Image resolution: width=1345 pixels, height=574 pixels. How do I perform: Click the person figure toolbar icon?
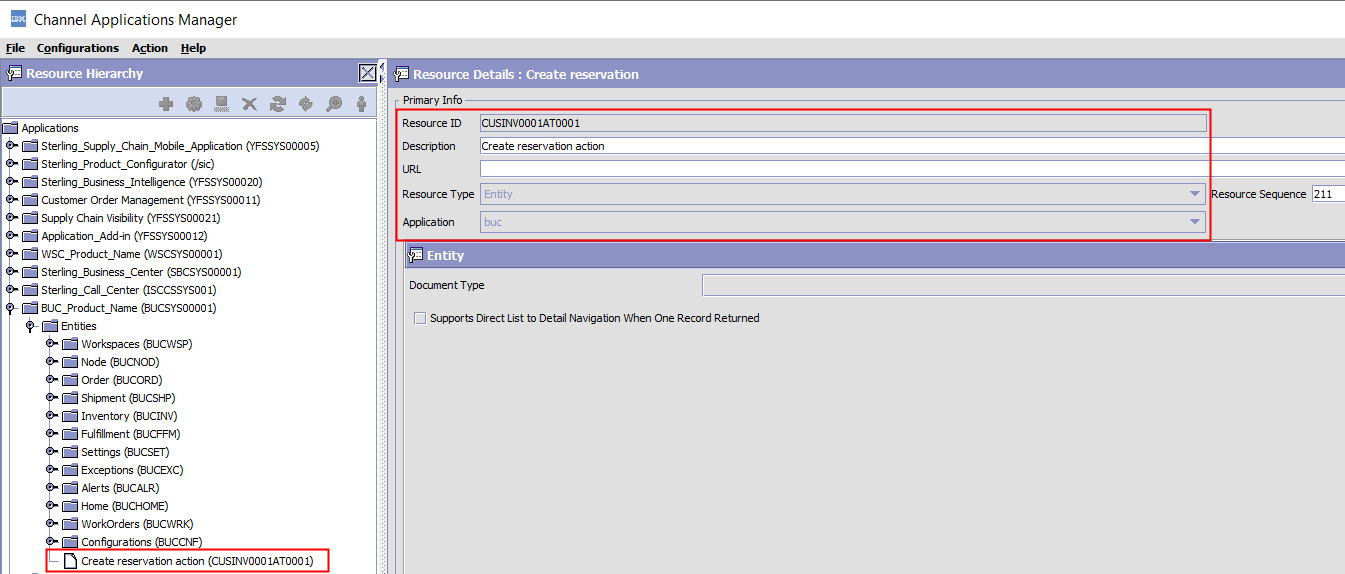(x=361, y=104)
